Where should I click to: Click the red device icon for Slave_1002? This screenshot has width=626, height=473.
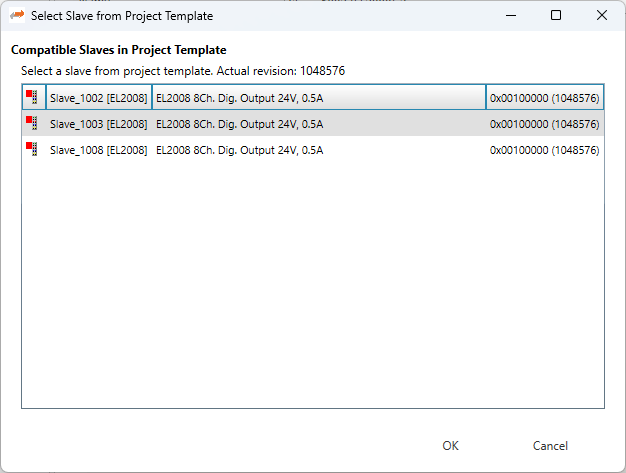click(x=32, y=97)
